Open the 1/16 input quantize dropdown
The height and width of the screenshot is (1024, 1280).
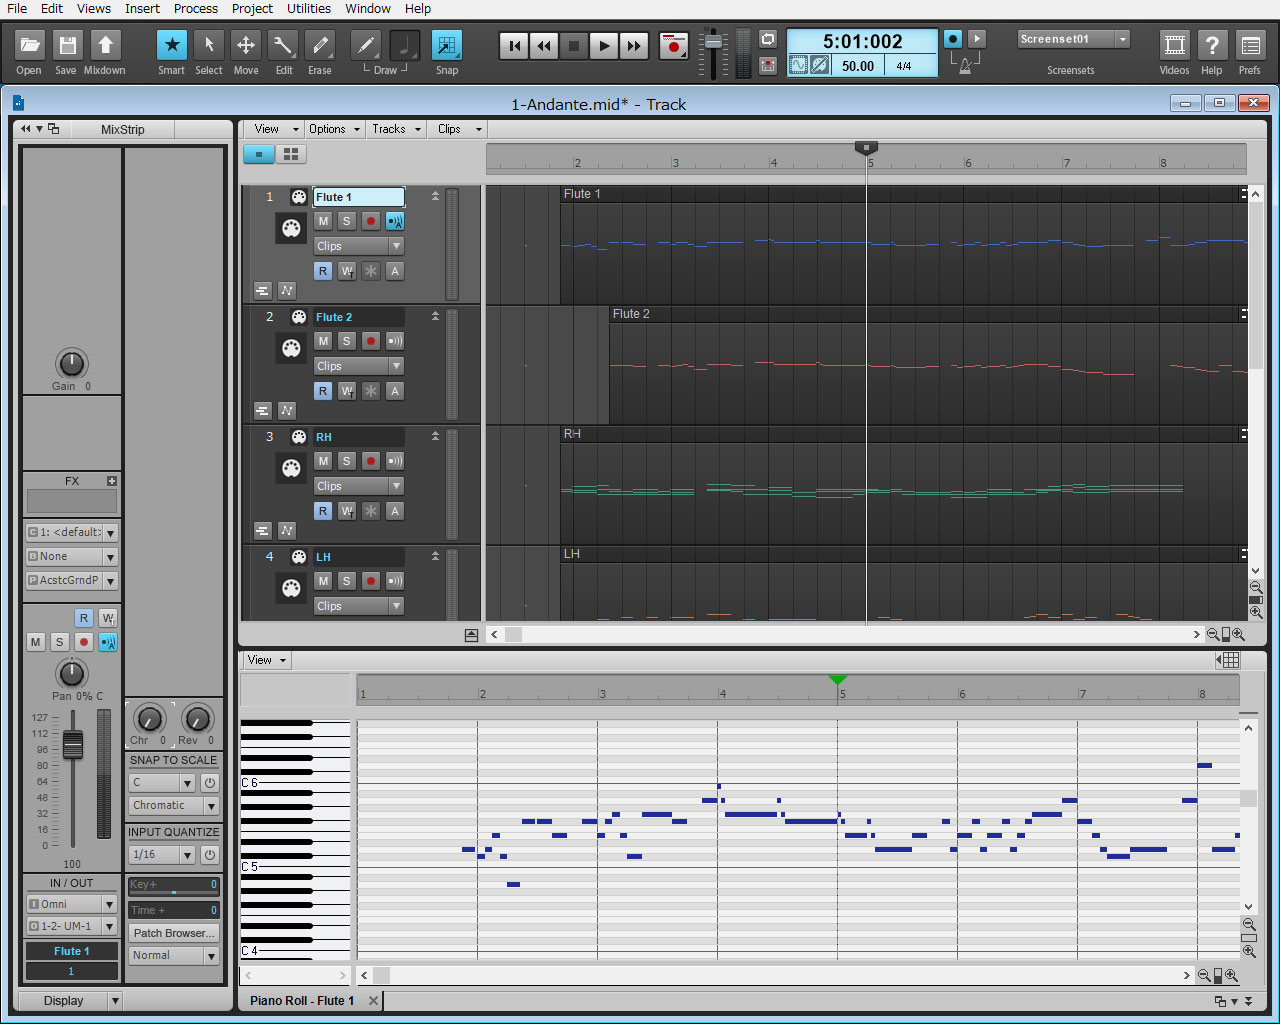pyautogui.click(x=187, y=855)
